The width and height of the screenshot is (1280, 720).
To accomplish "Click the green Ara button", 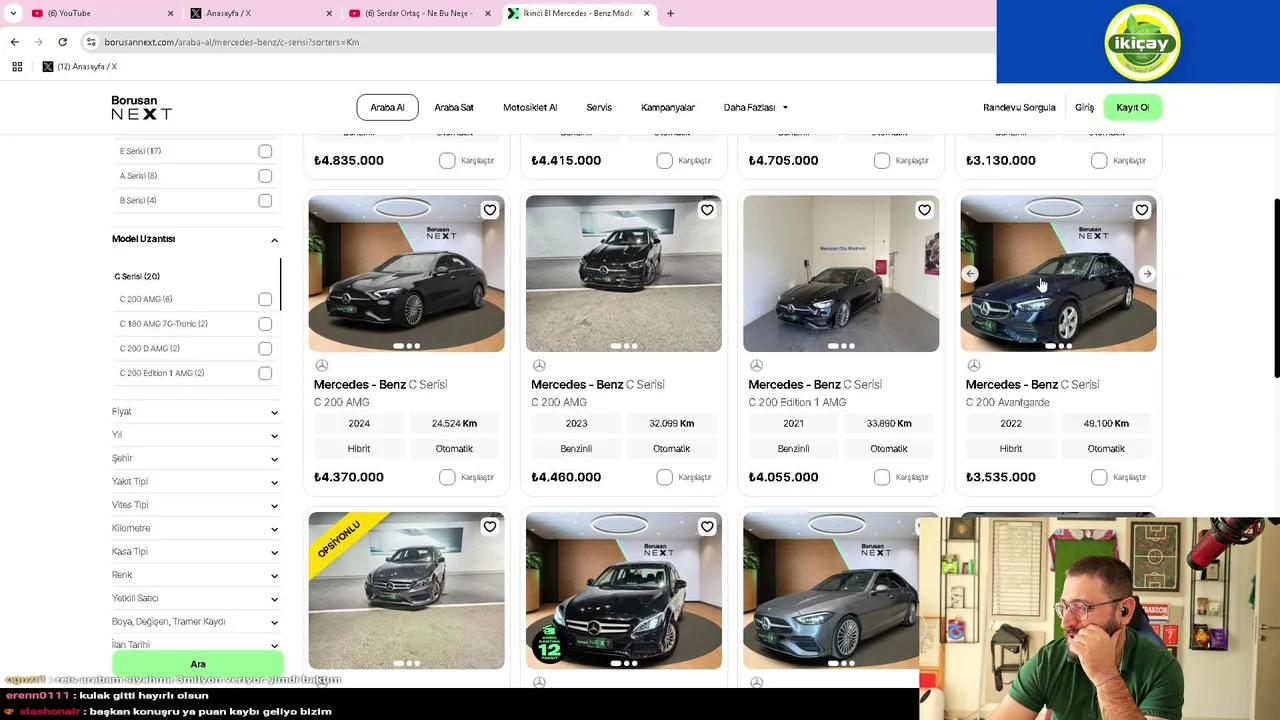I will [198, 664].
